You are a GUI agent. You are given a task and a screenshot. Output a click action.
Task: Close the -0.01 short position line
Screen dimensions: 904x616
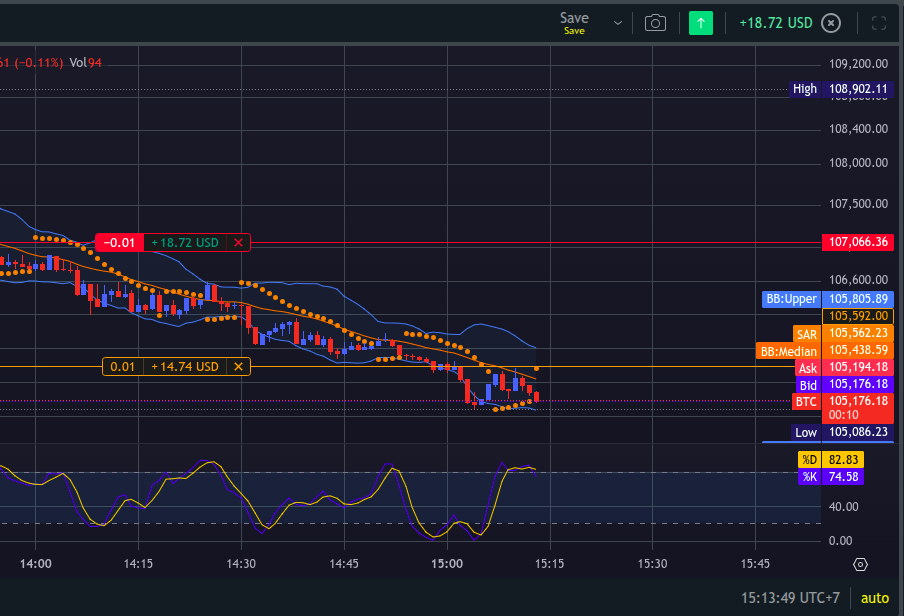[x=238, y=243]
